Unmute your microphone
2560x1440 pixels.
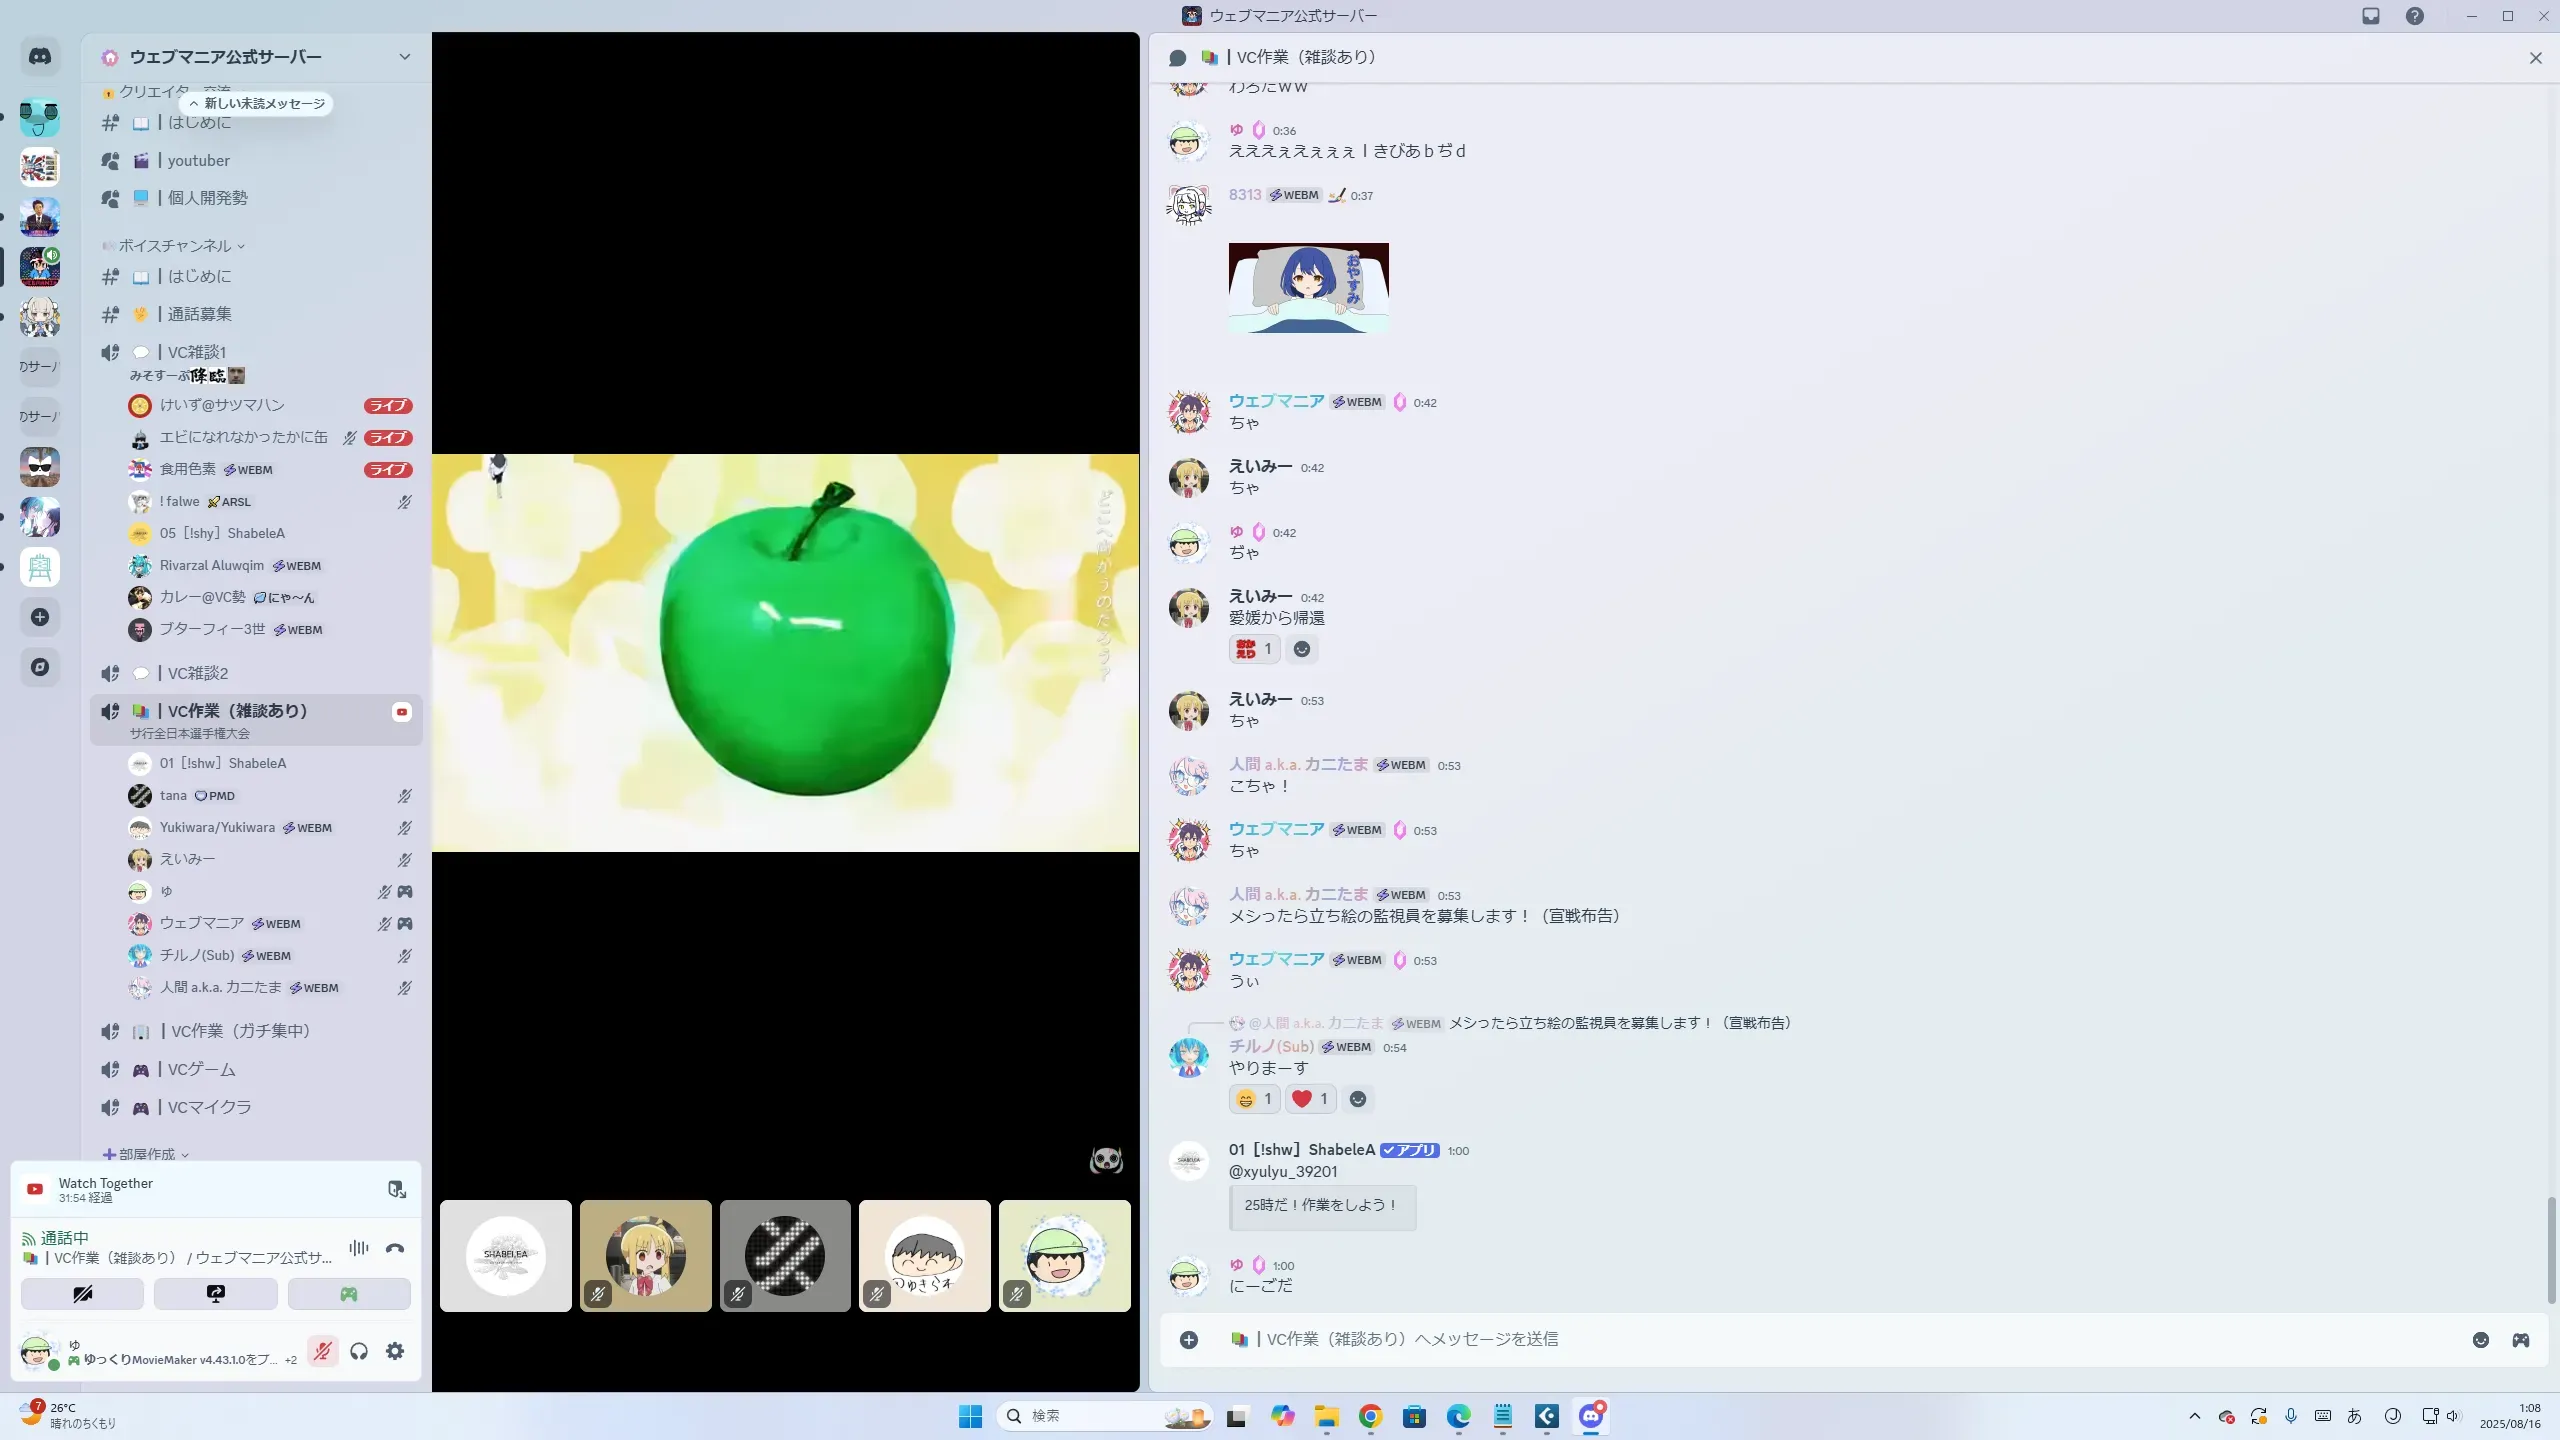tap(322, 1351)
